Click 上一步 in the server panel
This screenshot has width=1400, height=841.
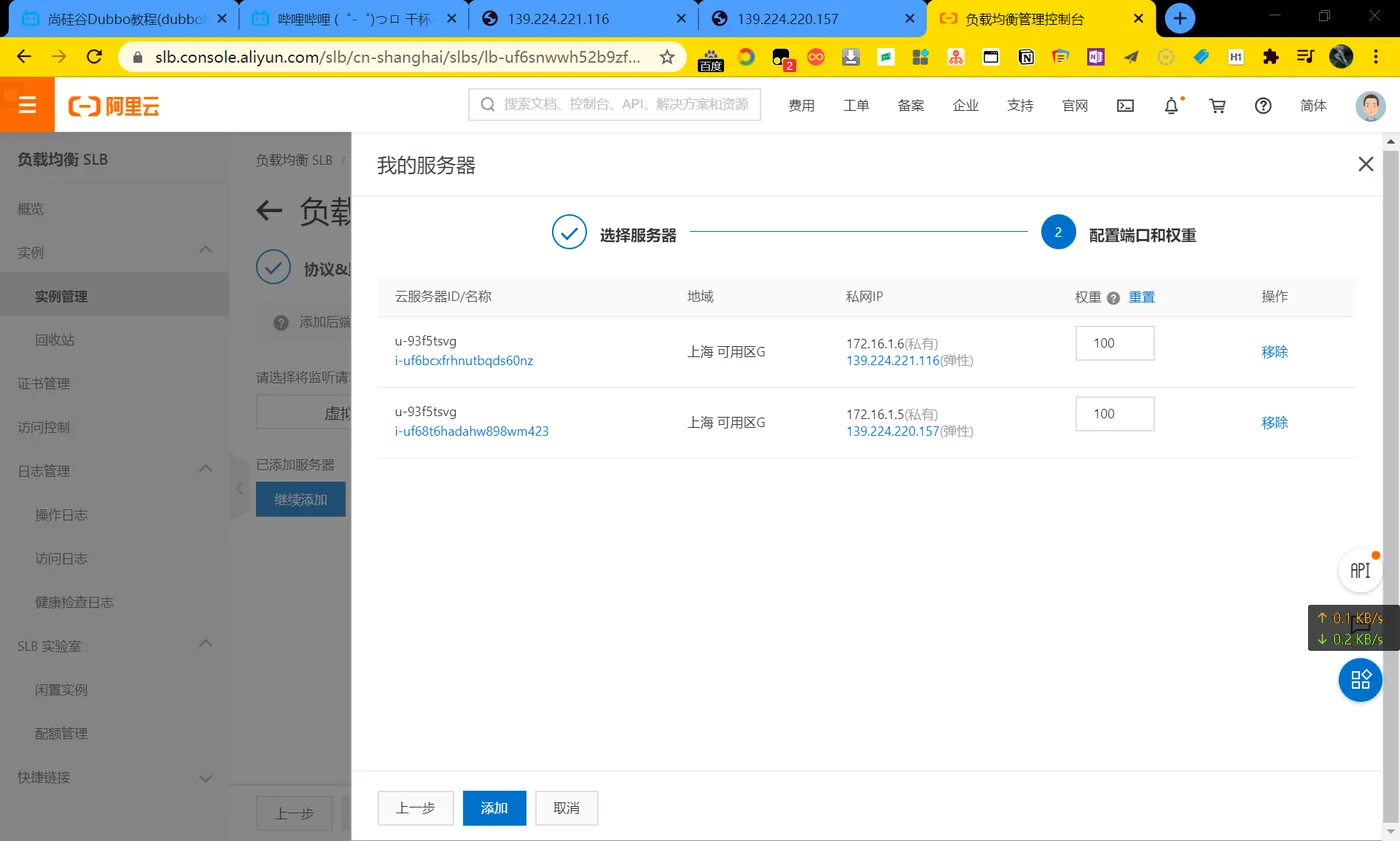point(415,808)
